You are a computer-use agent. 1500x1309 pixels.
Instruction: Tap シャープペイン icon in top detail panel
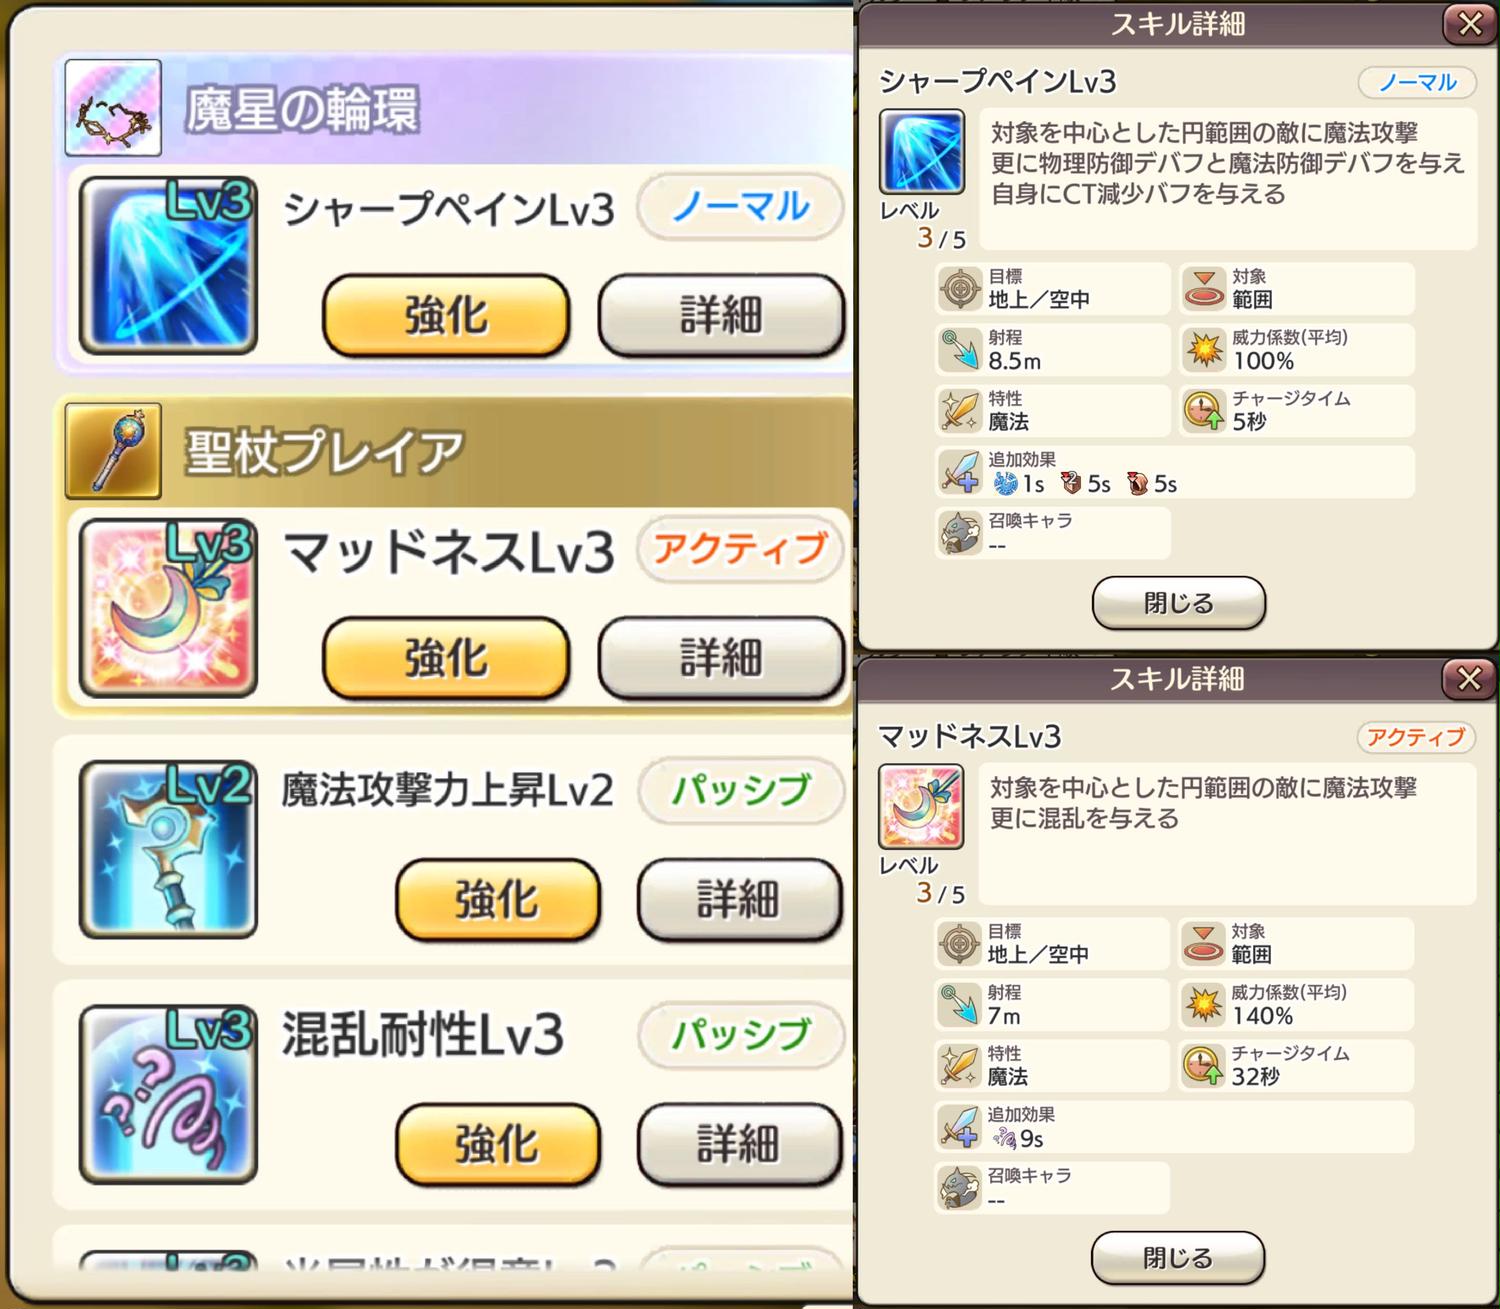pos(922,152)
